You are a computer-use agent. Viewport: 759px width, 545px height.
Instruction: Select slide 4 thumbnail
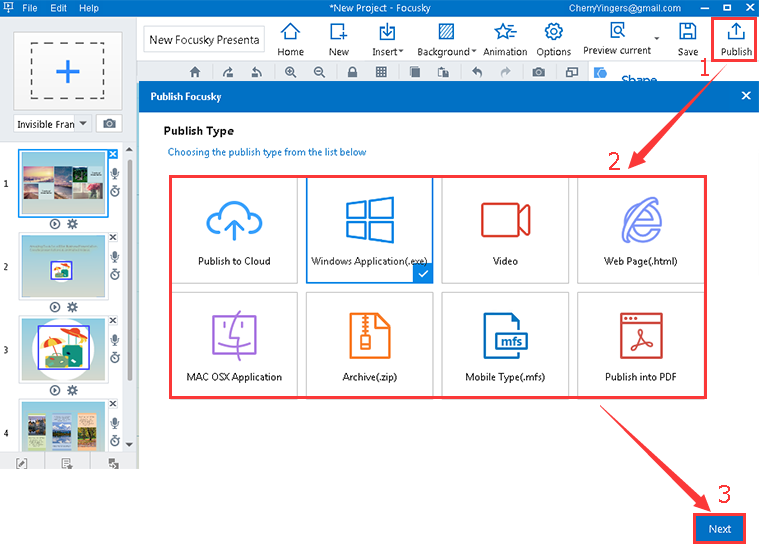click(x=63, y=425)
